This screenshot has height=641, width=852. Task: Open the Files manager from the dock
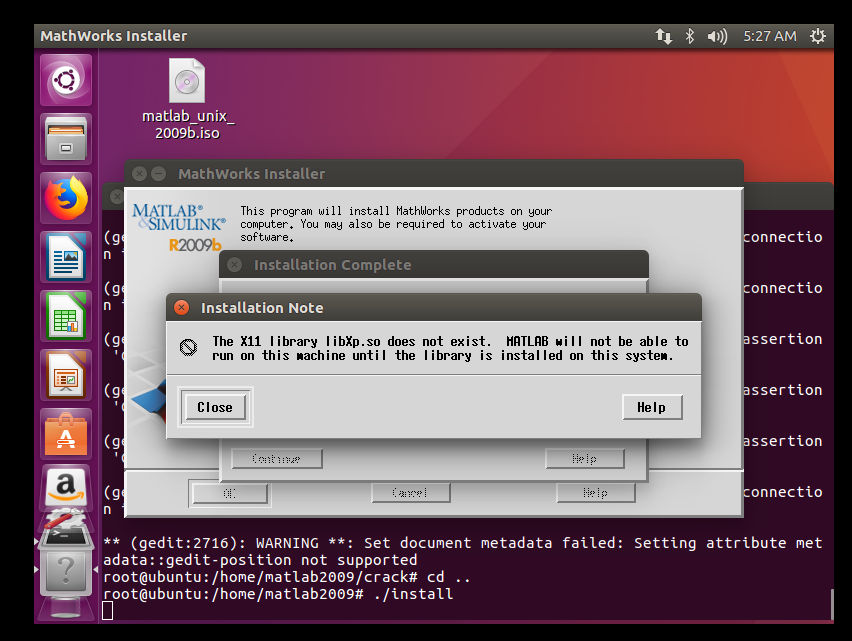[x=66, y=139]
